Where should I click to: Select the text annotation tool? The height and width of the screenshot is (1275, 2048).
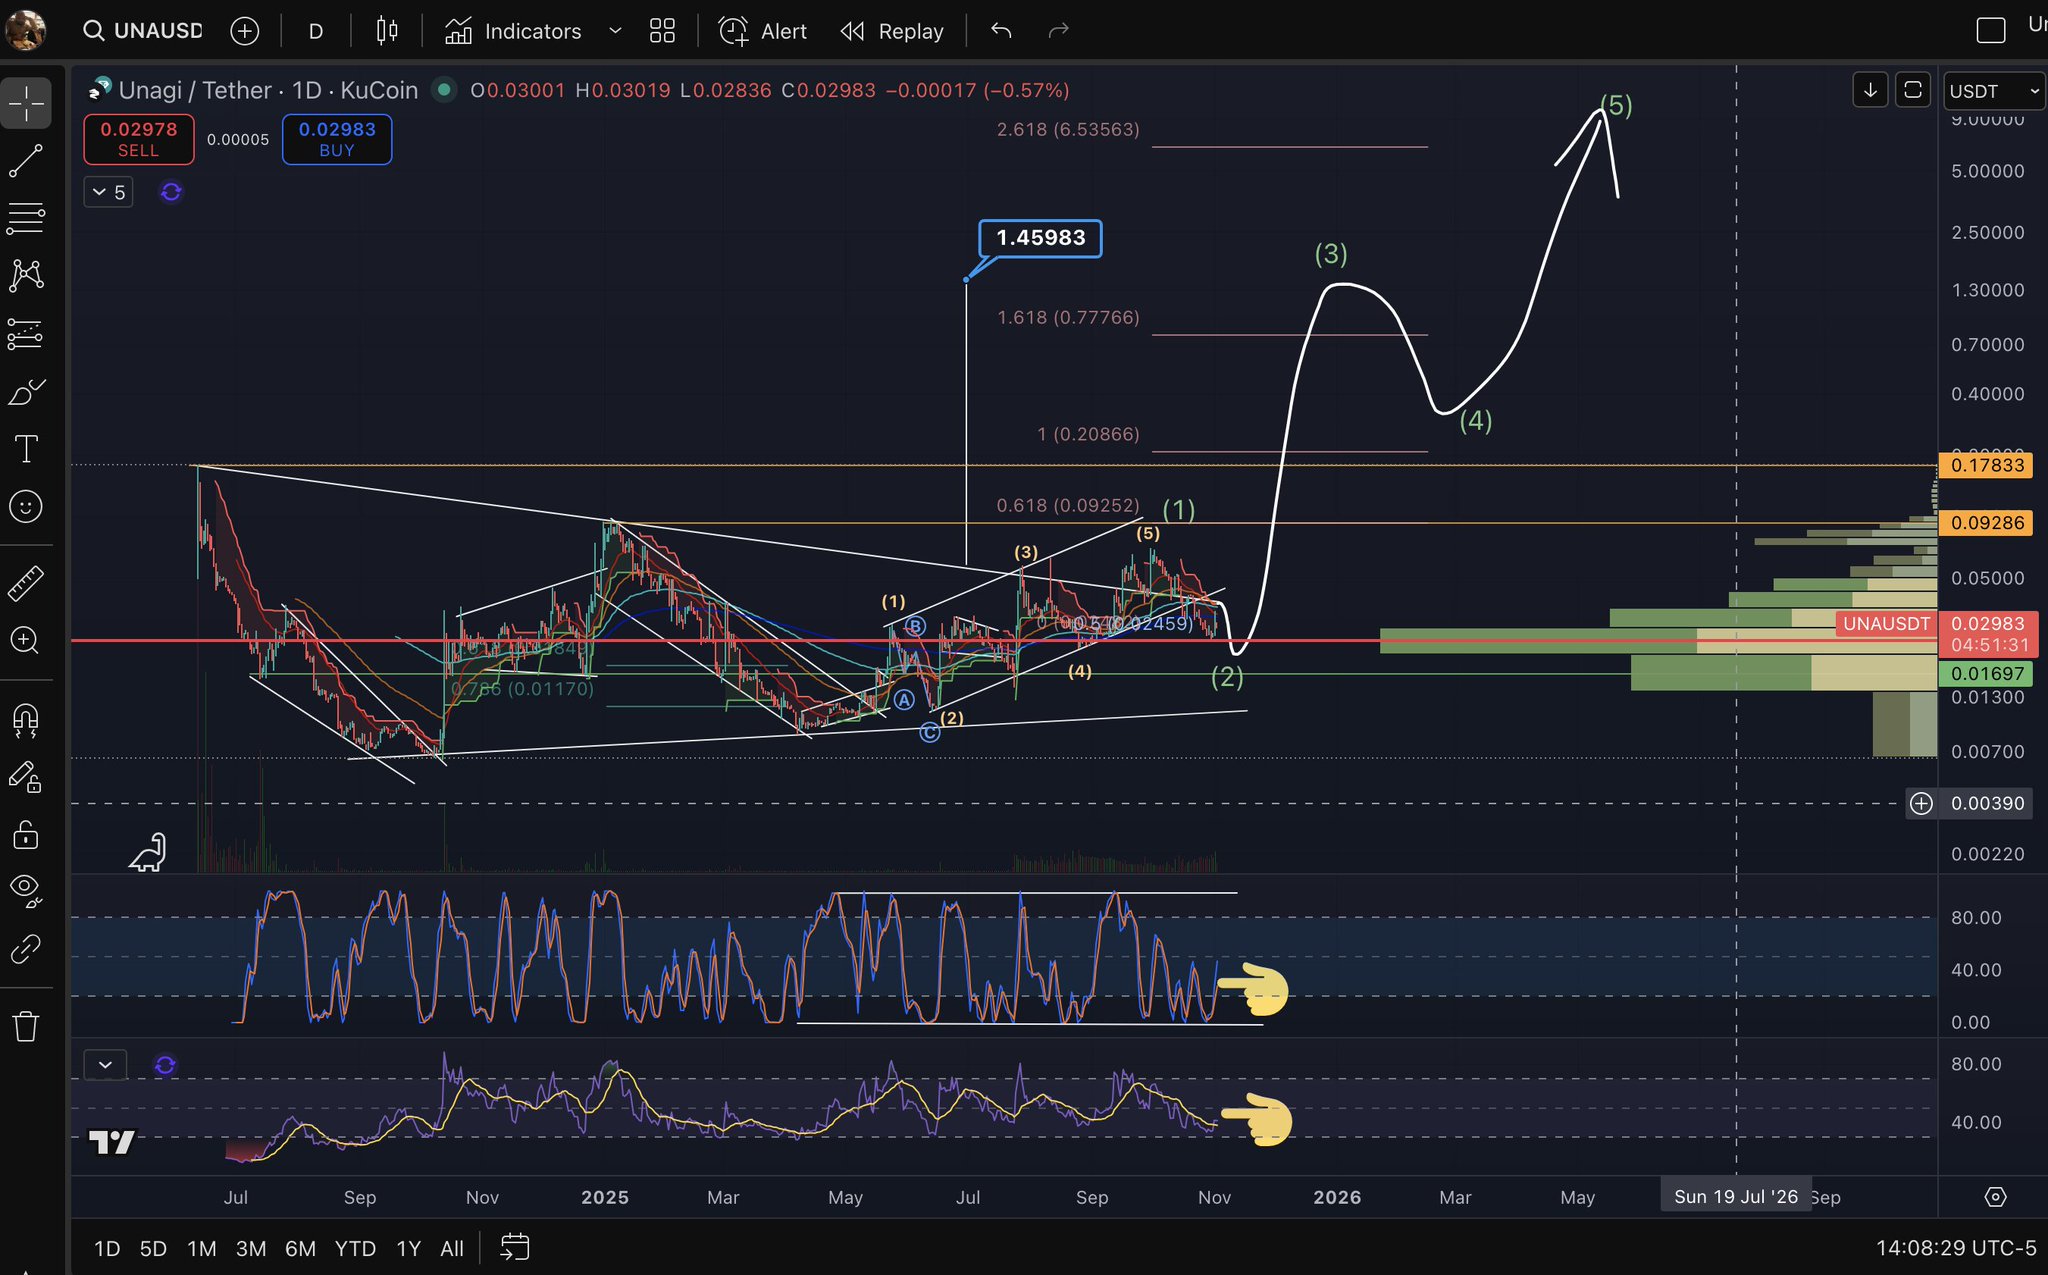(26, 449)
